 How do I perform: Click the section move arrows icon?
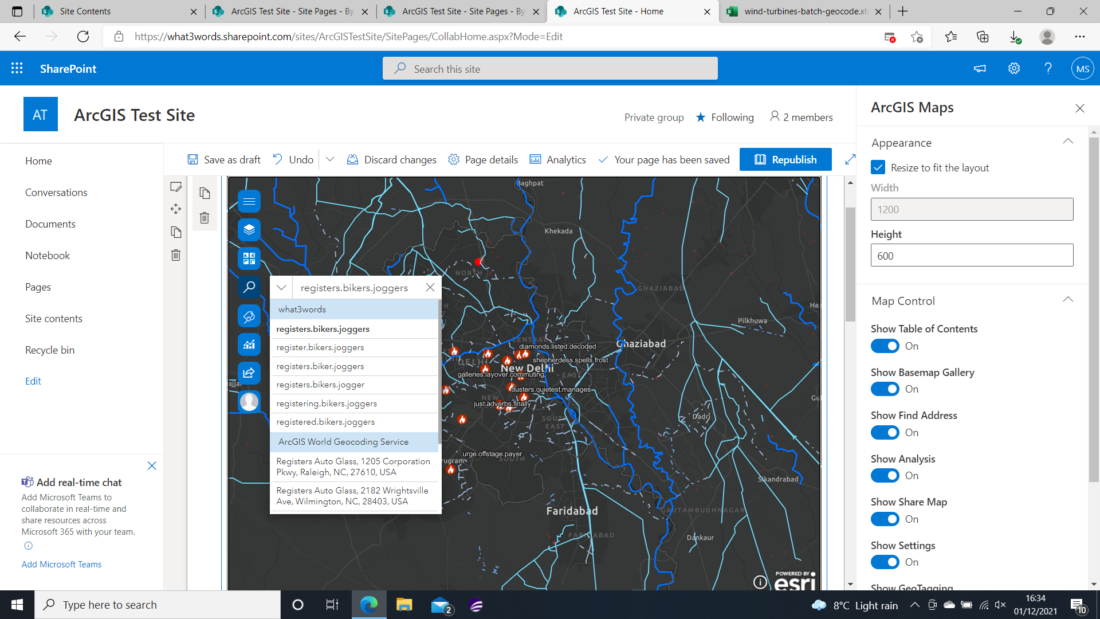175,209
